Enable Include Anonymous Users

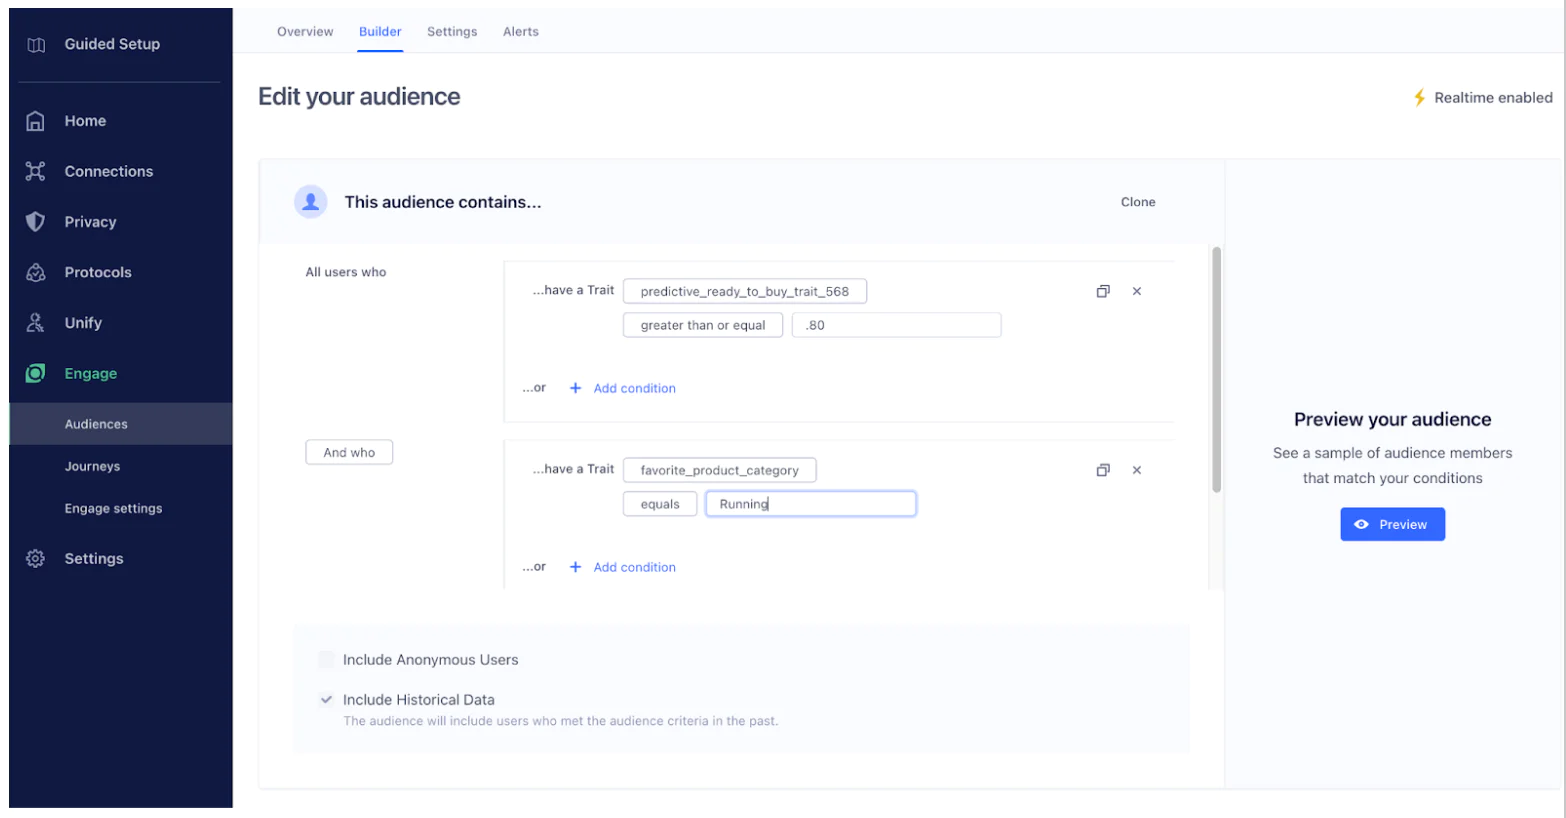327,659
